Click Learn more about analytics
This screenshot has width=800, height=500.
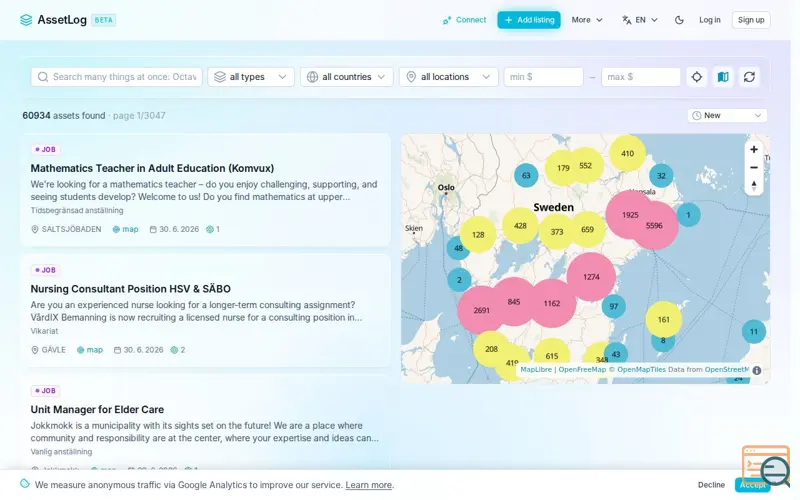[x=368, y=485]
